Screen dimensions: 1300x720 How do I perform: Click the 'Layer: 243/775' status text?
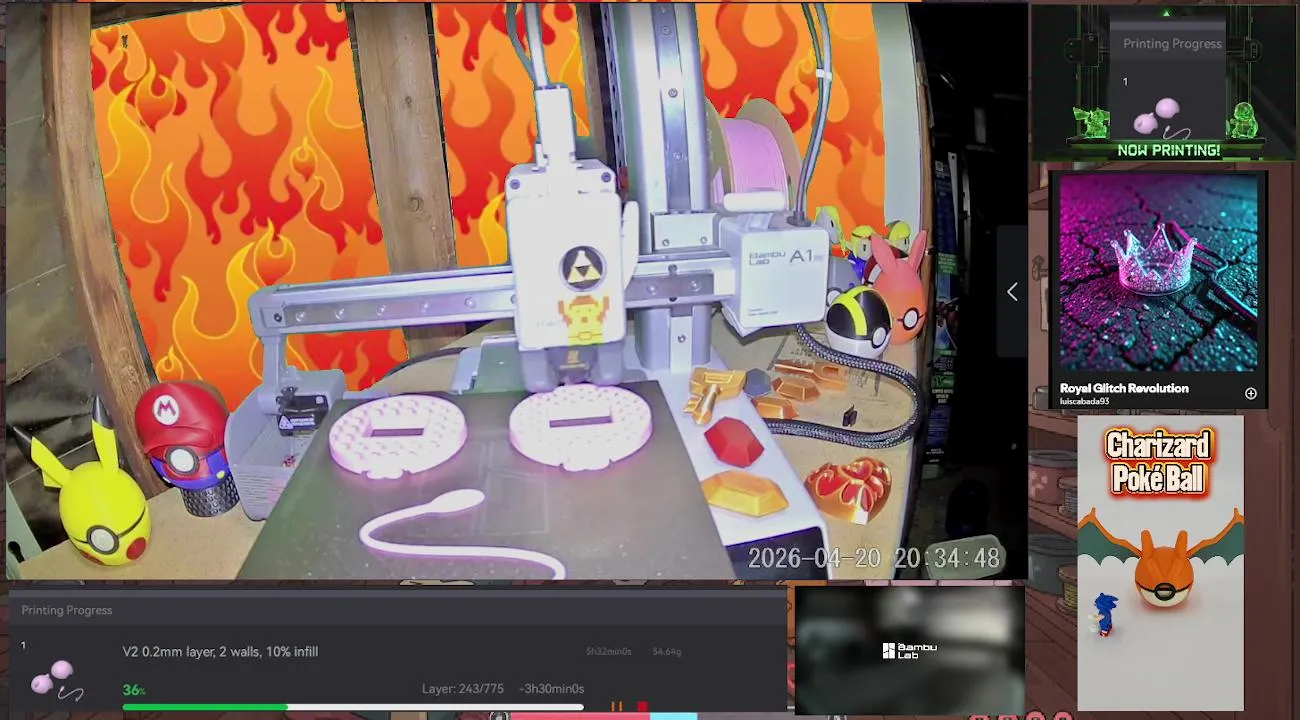pyautogui.click(x=462, y=689)
